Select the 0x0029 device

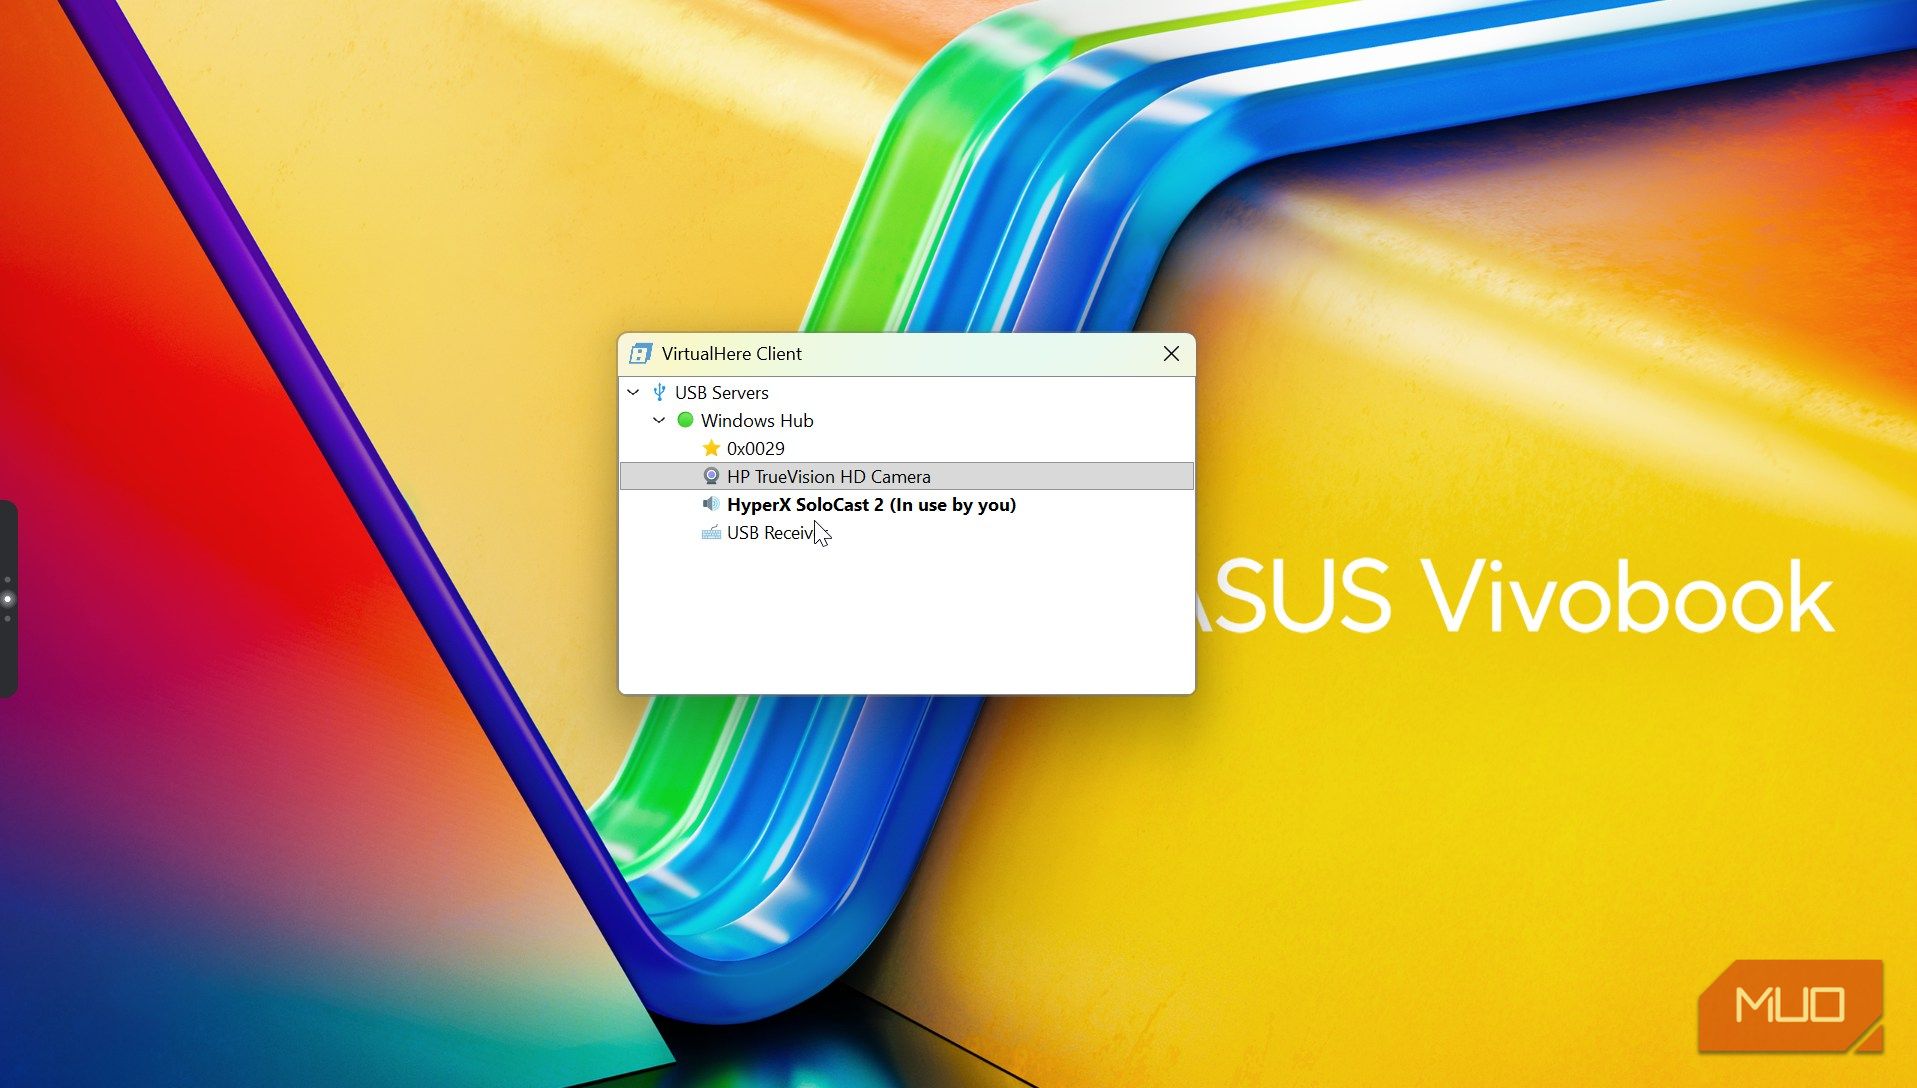[755, 449]
